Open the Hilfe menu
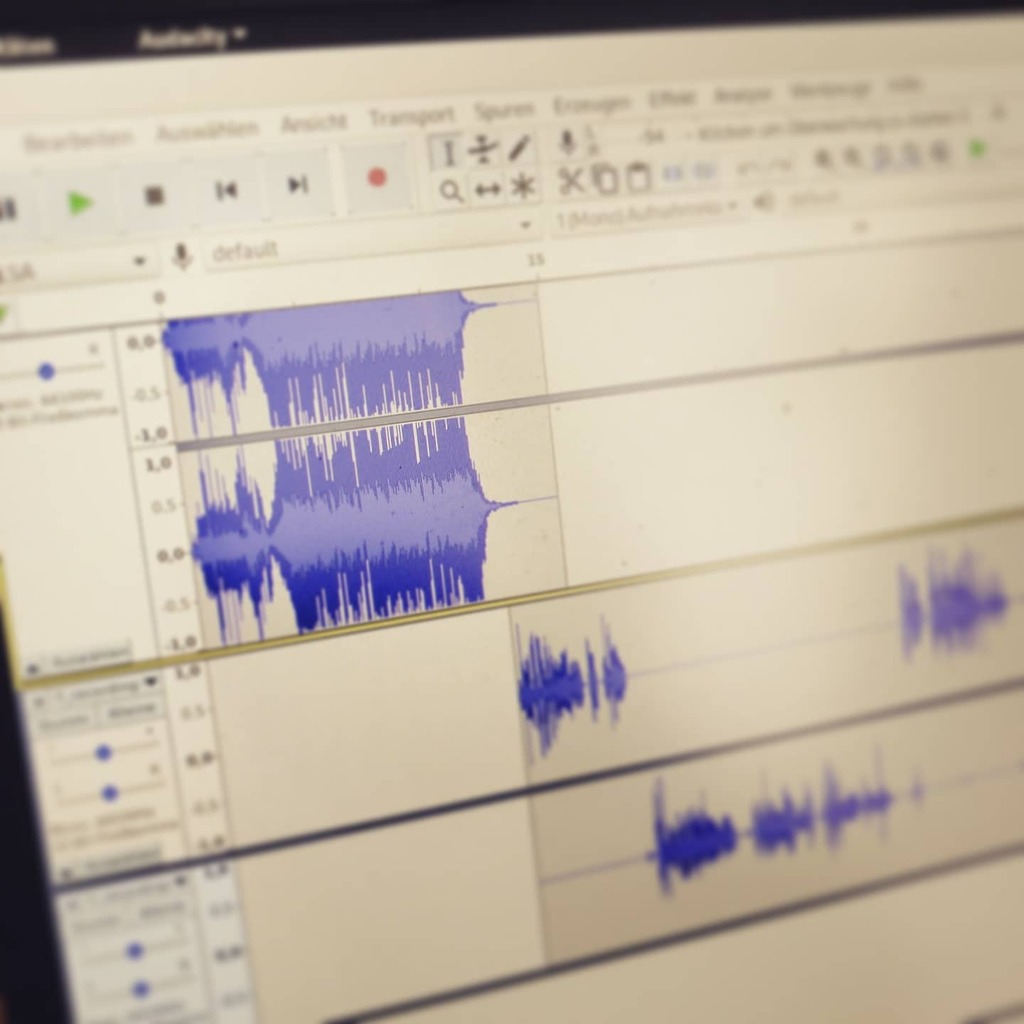 [x=904, y=84]
